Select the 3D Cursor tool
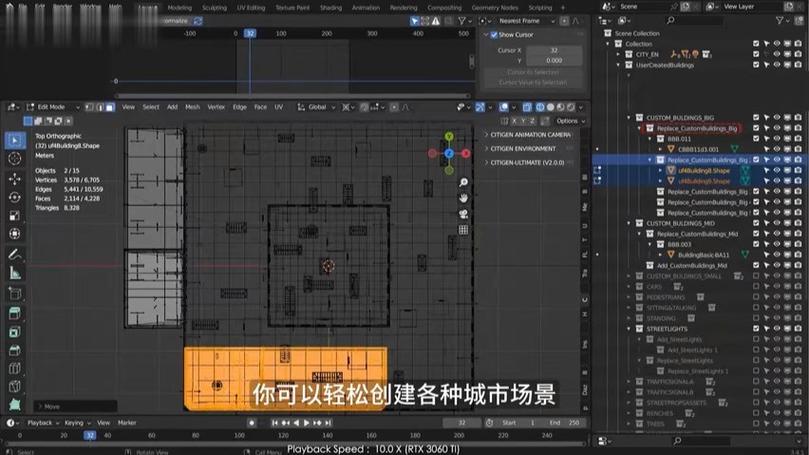Viewport: 809px width, 455px height. pyautogui.click(x=15, y=159)
